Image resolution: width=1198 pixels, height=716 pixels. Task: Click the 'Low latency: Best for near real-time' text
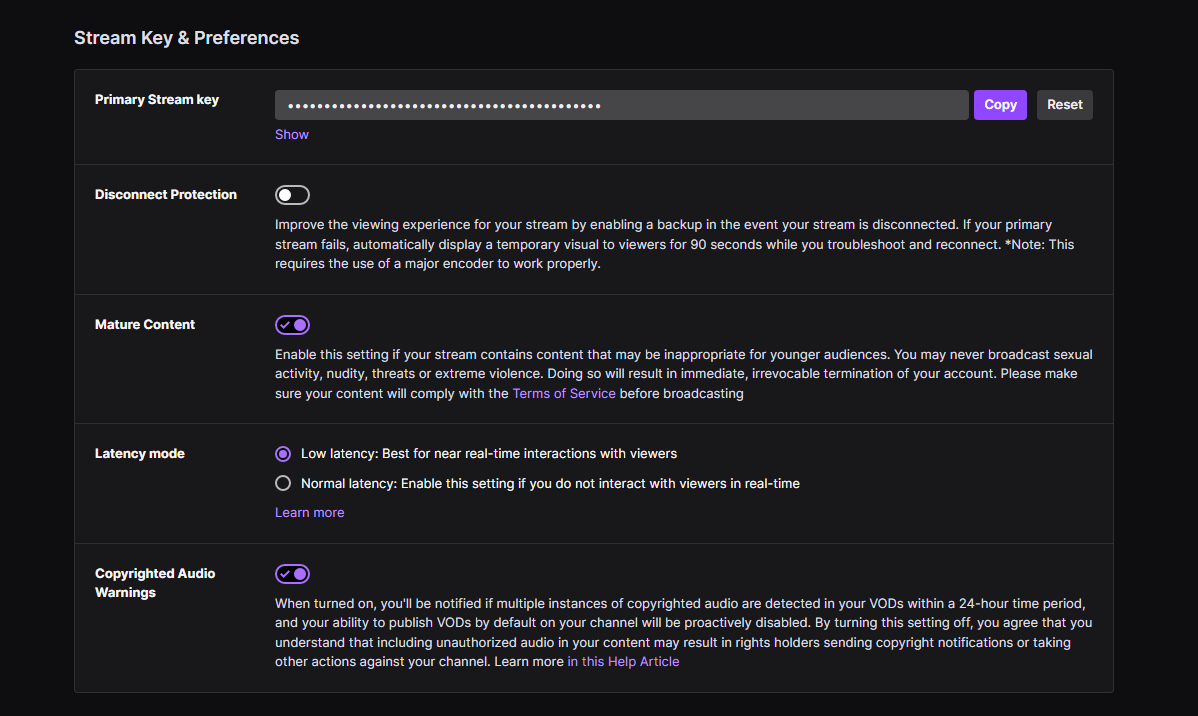click(489, 454)
